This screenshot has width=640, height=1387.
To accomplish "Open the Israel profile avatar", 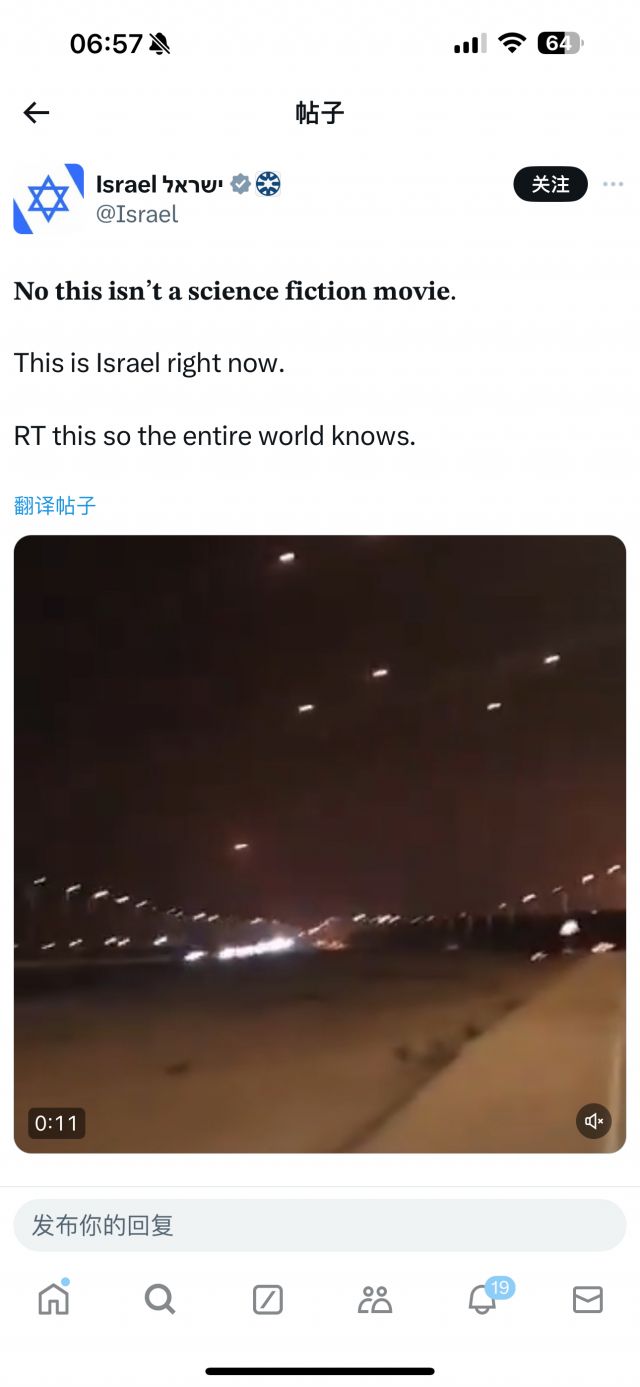I will [x=48, y=198].
